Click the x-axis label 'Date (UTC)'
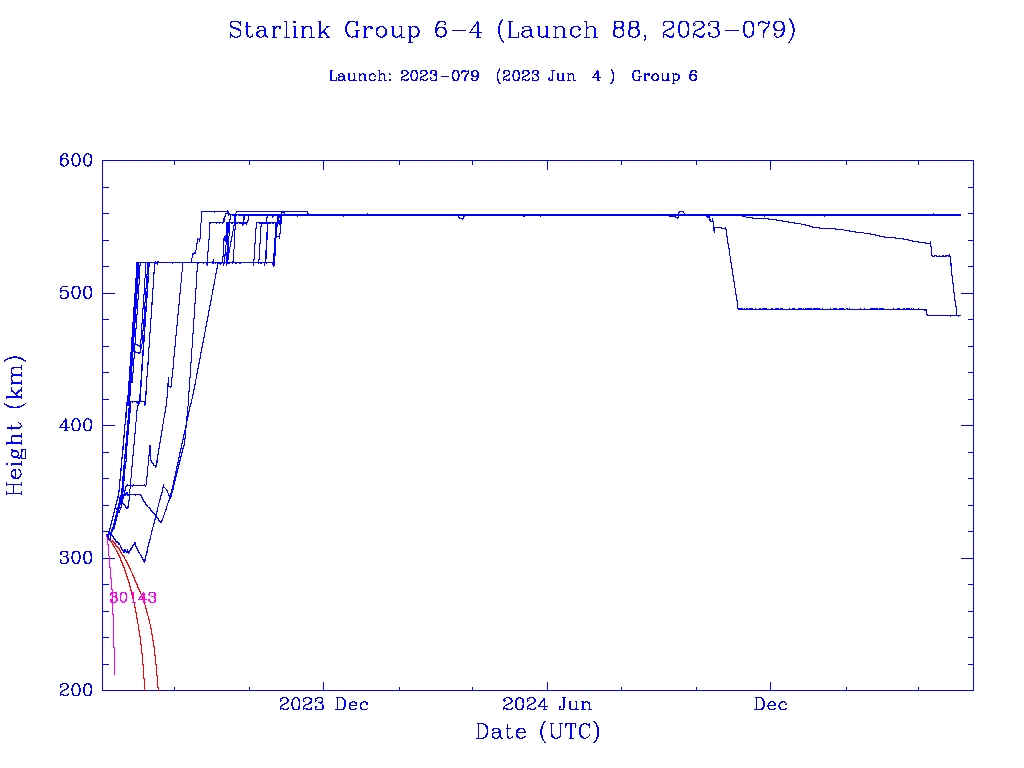1024x768 pixels. point(537,731)
